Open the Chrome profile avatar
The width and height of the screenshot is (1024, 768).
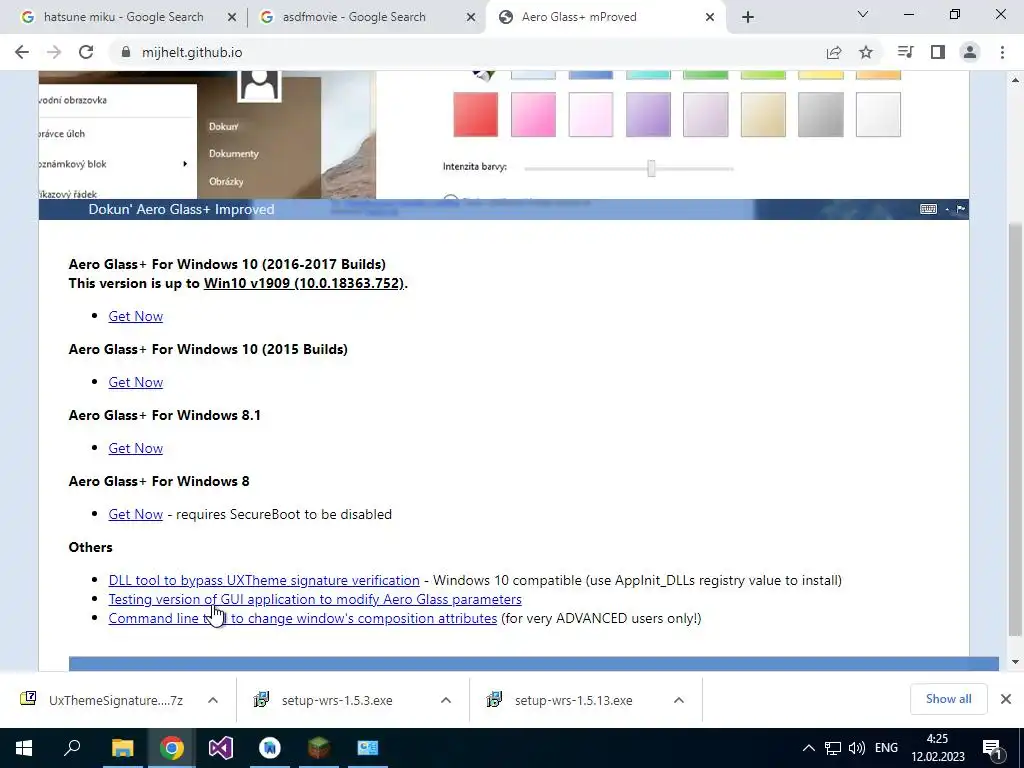pos(970,52)
